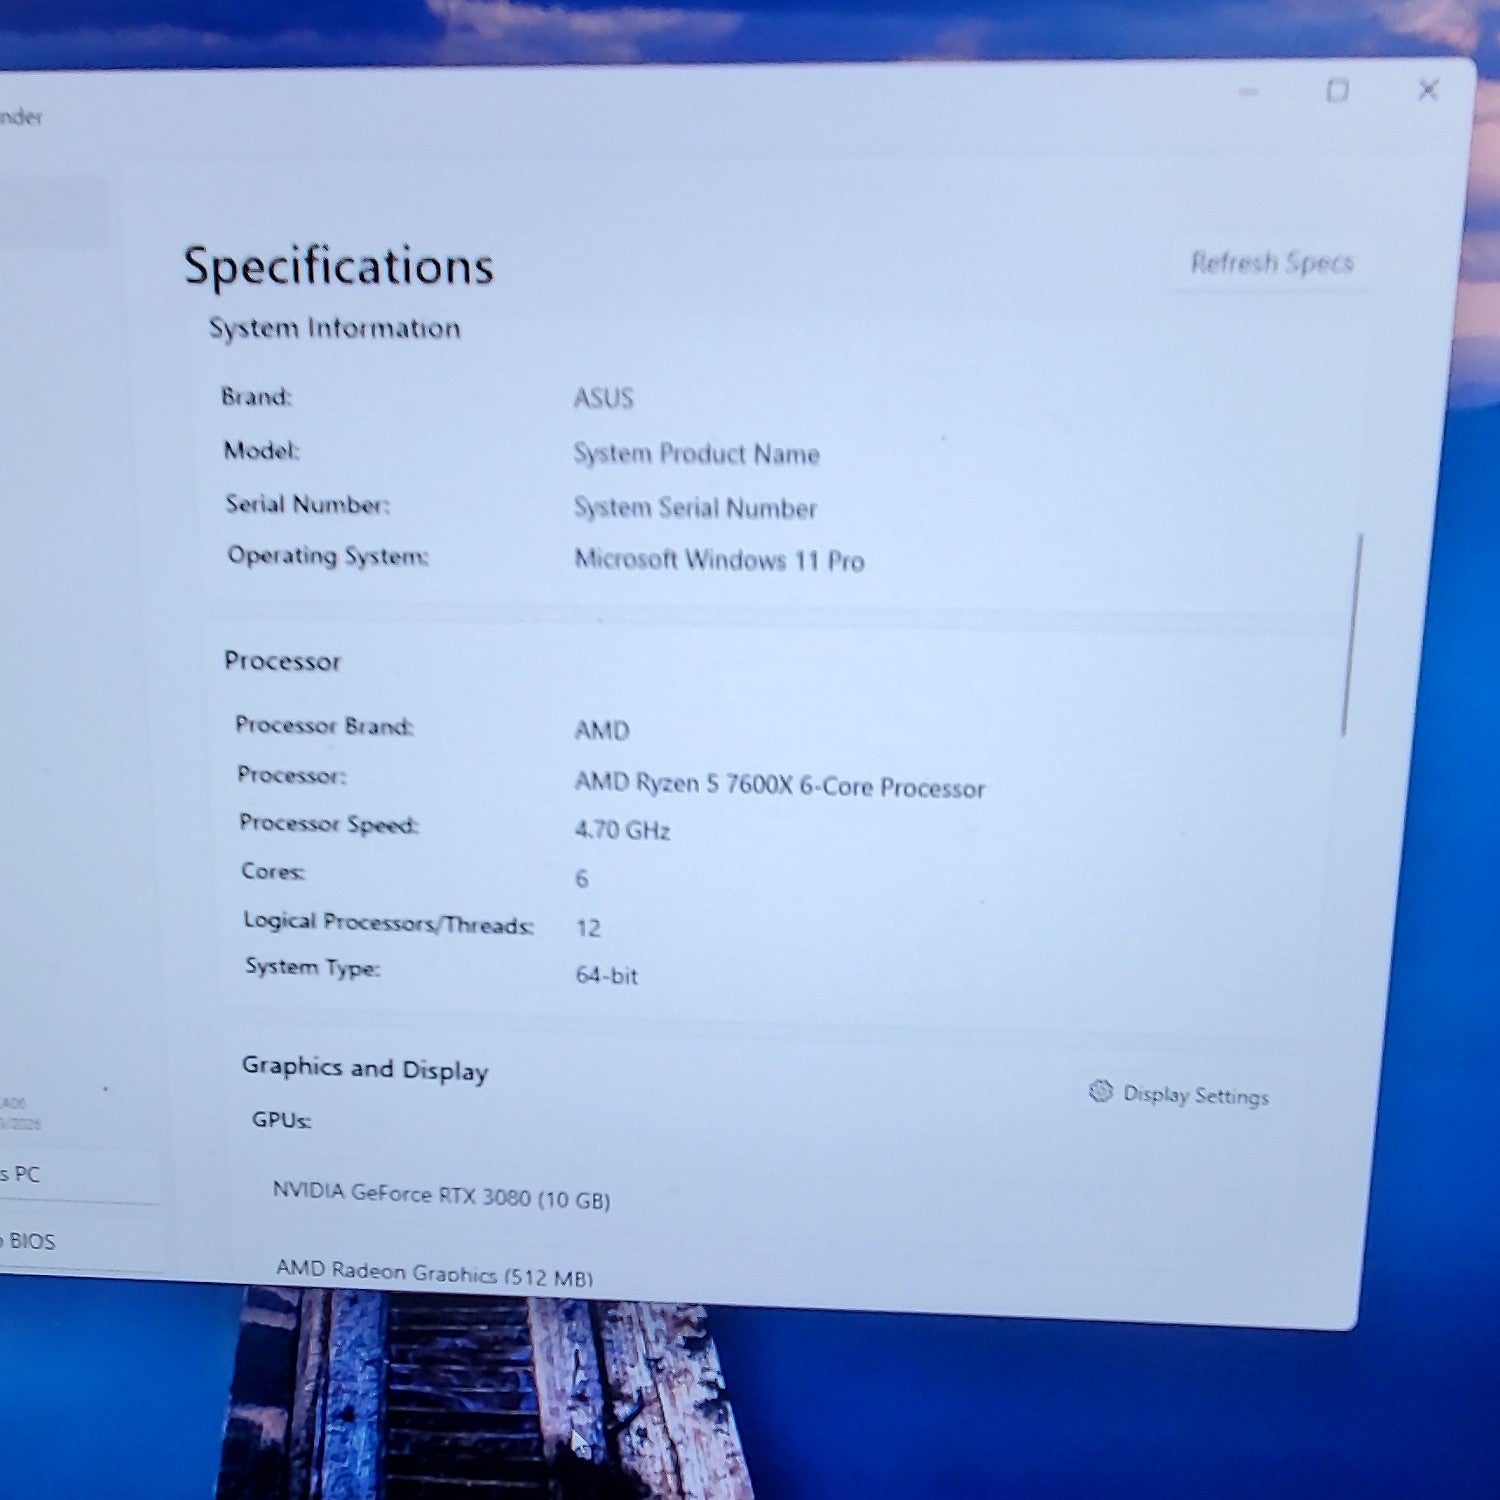Click the 'Specifications' heading
1500x1500 pixels.
tap(338, 267)
